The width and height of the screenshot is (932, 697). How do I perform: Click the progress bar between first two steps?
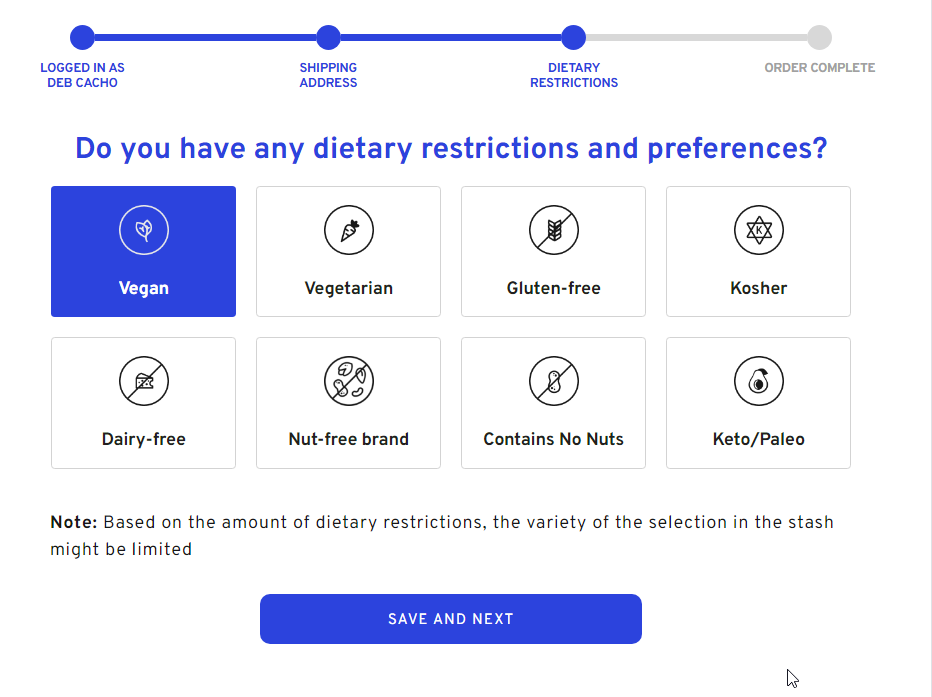[x=205, y=38]
